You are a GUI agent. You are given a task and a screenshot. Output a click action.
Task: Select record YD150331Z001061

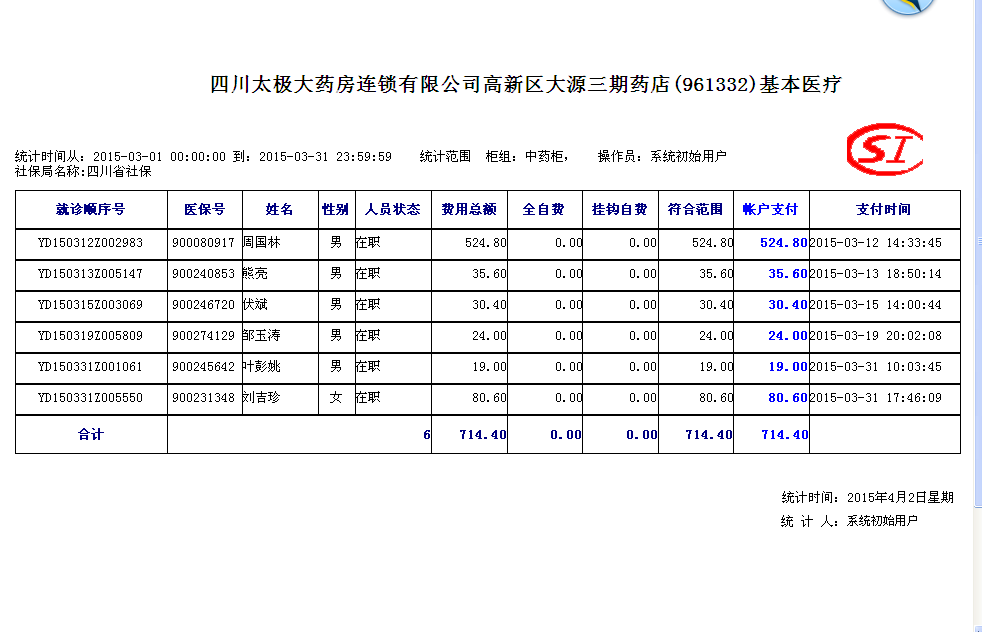(x=90, y=367)
